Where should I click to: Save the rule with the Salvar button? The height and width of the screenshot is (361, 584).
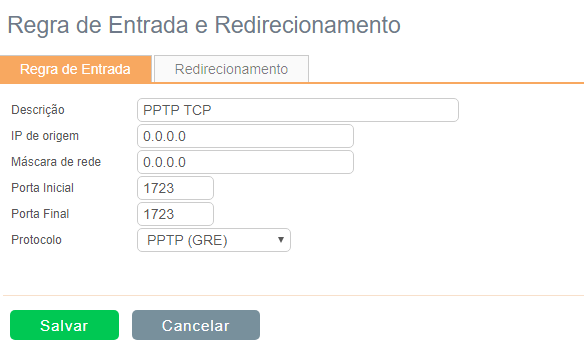click(64, 325)
